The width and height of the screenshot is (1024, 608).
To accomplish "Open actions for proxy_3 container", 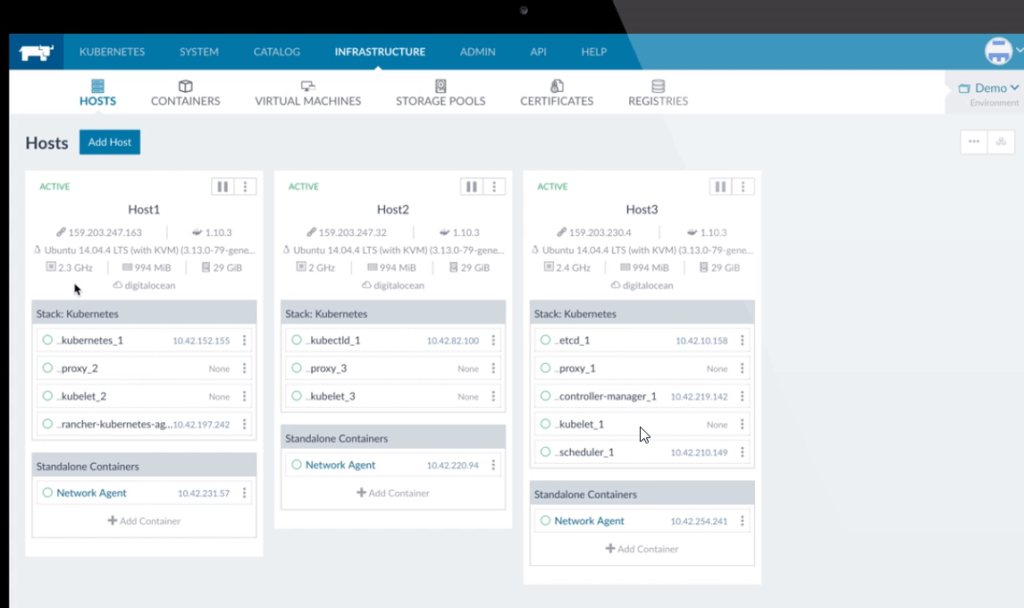I will click(x=493, y=368).
